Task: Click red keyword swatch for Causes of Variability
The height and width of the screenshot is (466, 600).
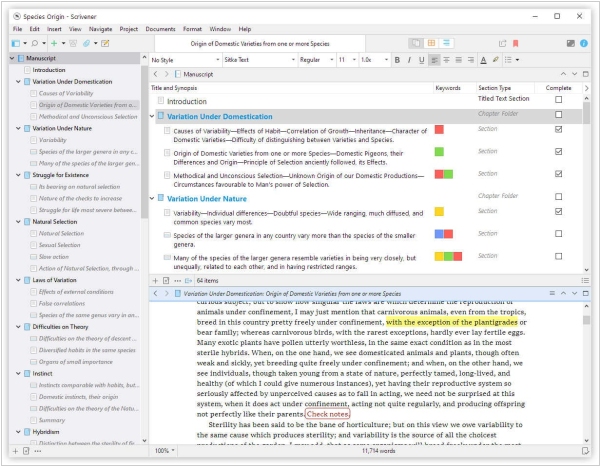Action: [439, 129]
